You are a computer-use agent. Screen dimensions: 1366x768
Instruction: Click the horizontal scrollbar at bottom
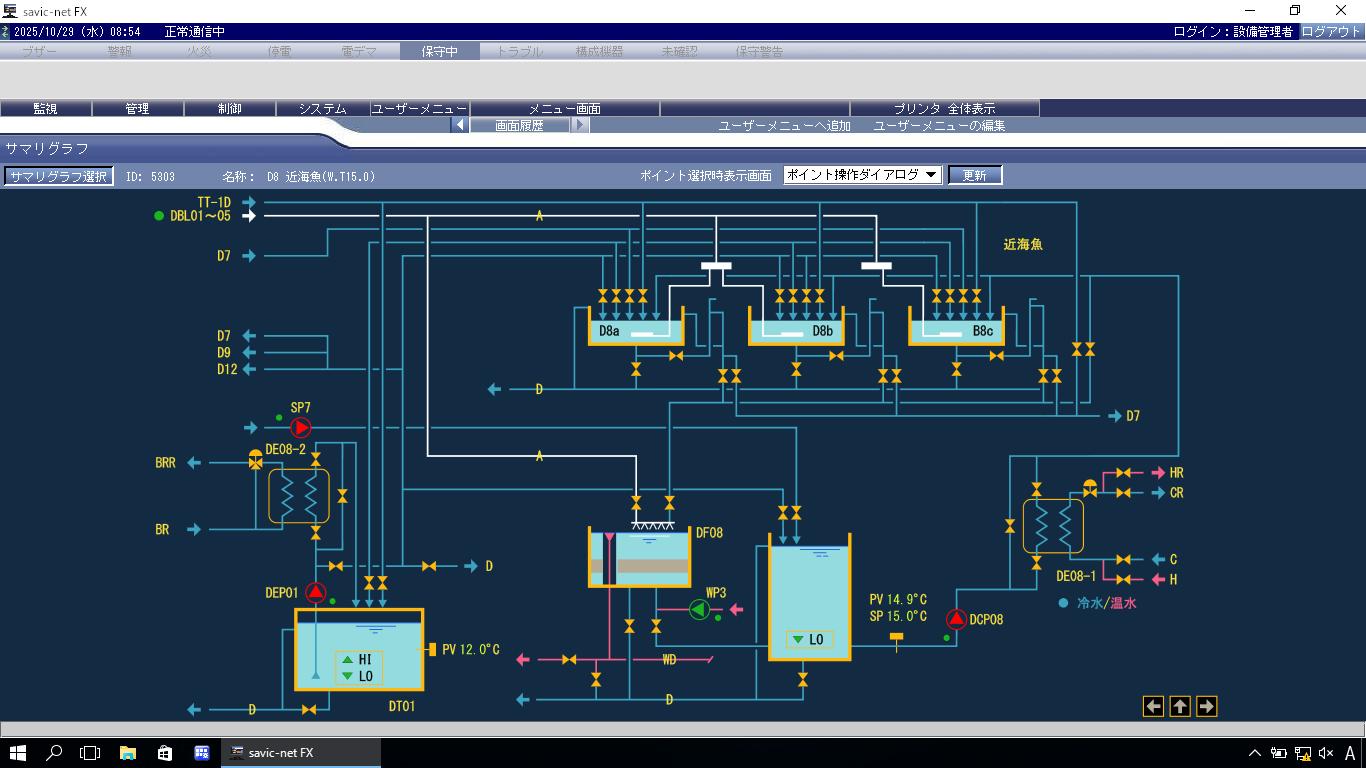682,729
